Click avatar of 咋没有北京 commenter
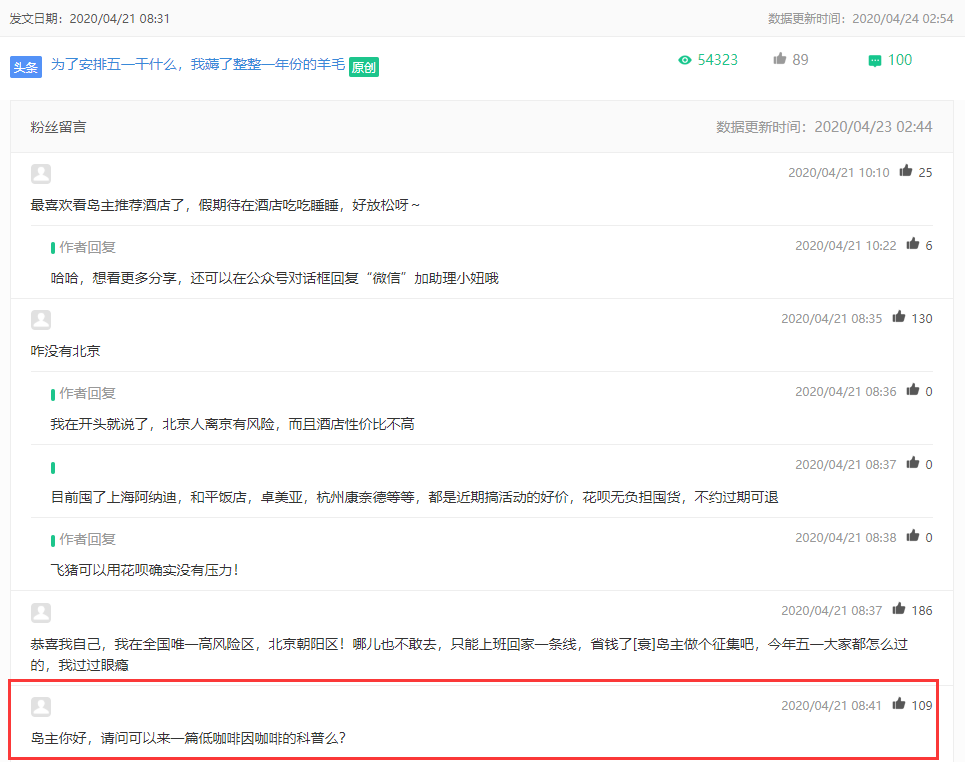 tap(41, 319)
